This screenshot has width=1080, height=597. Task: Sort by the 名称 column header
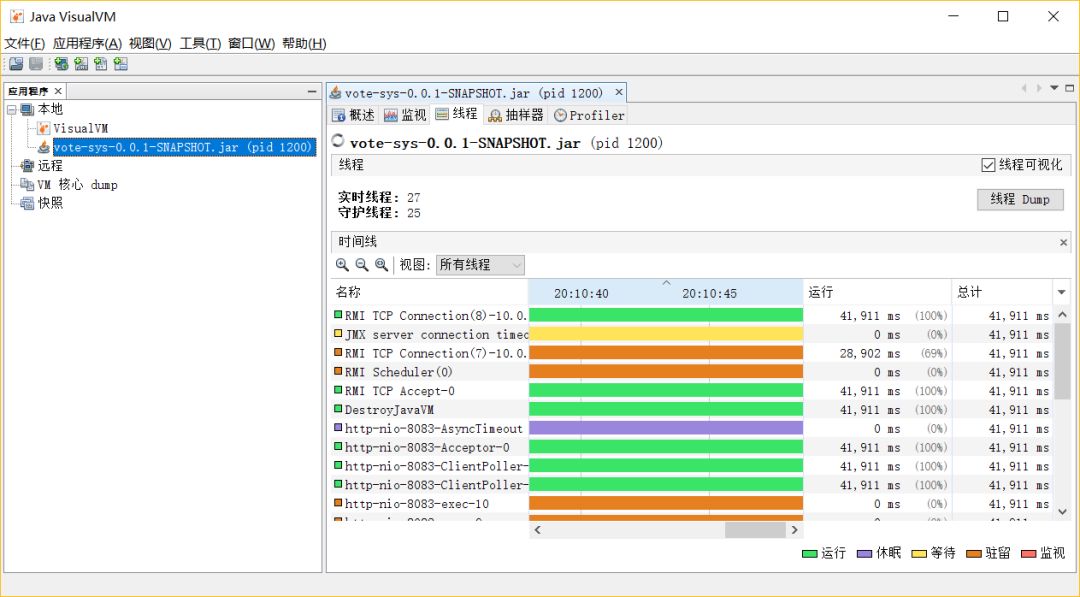pyautogui.click(x=429, y=292)
